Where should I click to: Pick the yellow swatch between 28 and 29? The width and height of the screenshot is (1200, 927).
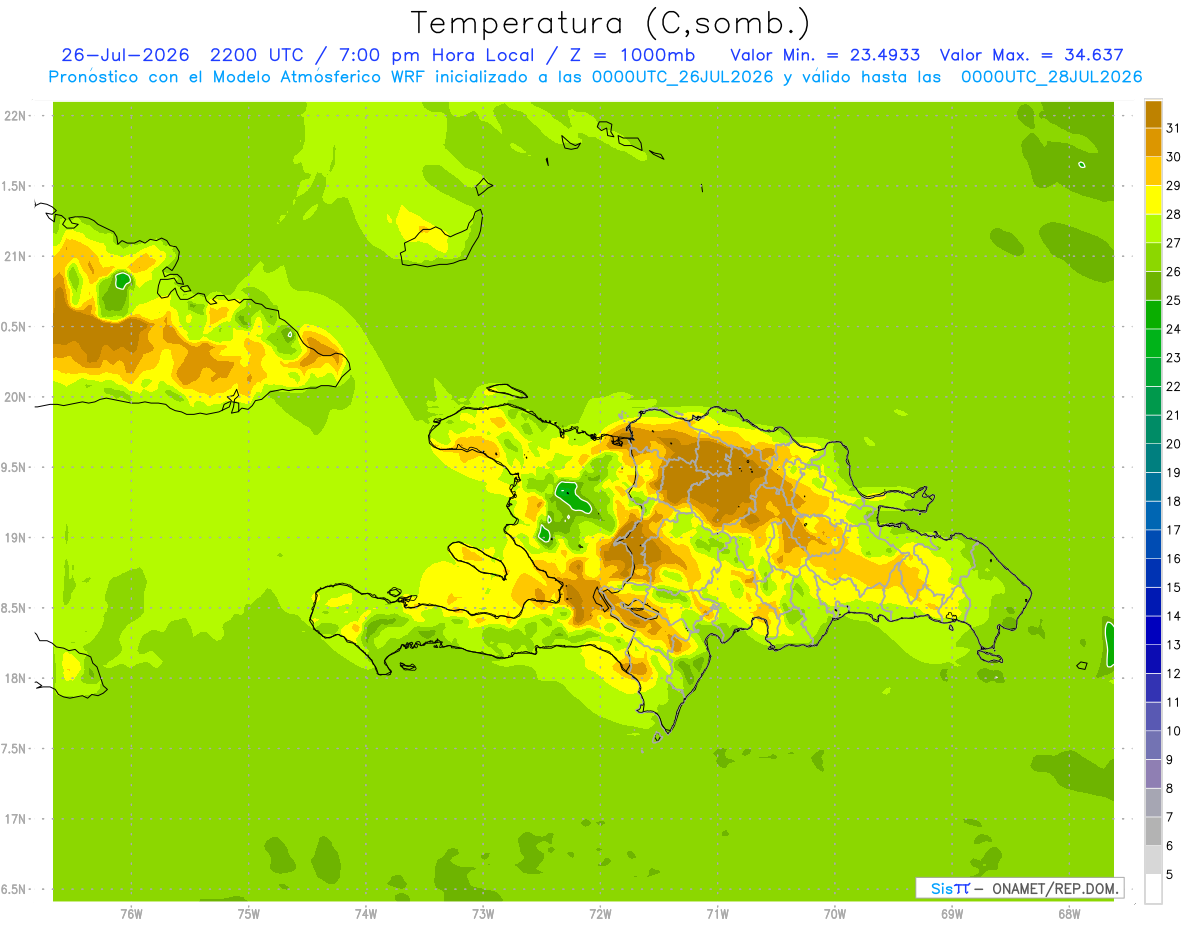tap(1153, 200)
